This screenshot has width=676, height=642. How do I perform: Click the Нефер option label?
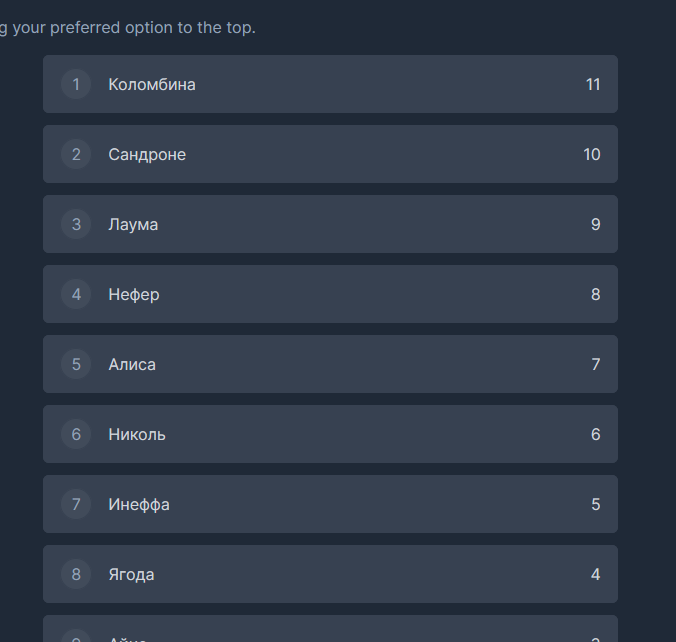point(134,294)
